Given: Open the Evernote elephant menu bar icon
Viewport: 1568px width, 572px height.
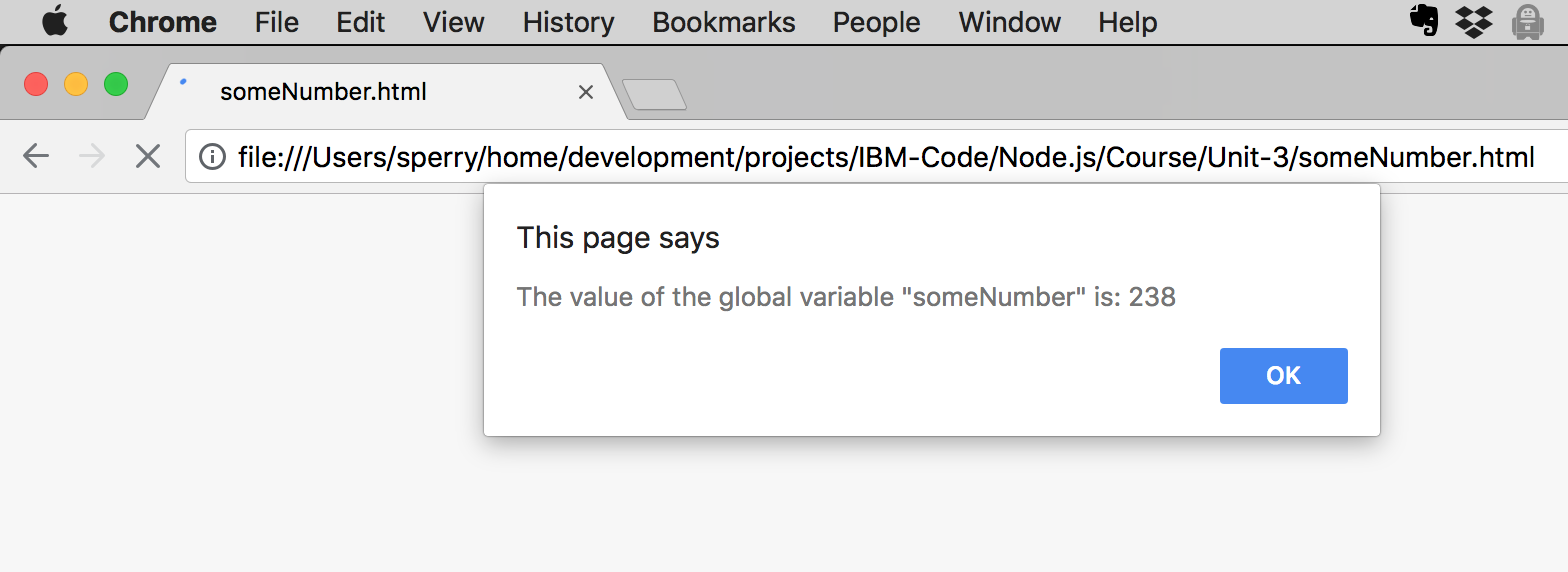Looking at the screenshot, I should pyautogui.click(x=1423, y=21).
